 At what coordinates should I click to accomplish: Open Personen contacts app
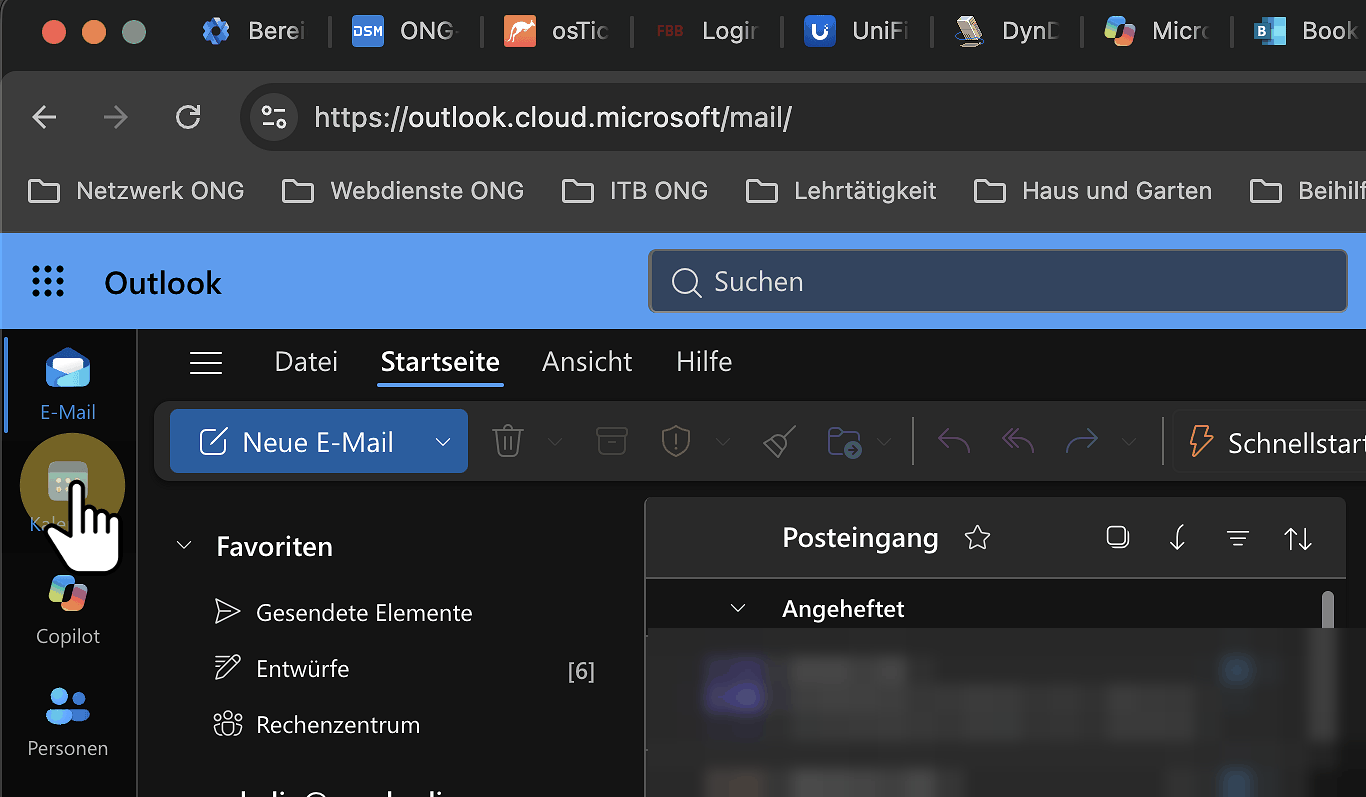coord(68,720)
